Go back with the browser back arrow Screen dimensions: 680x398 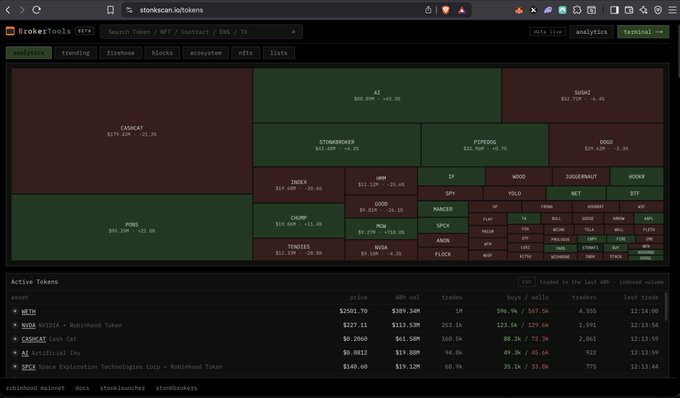[x=8, y=10]
